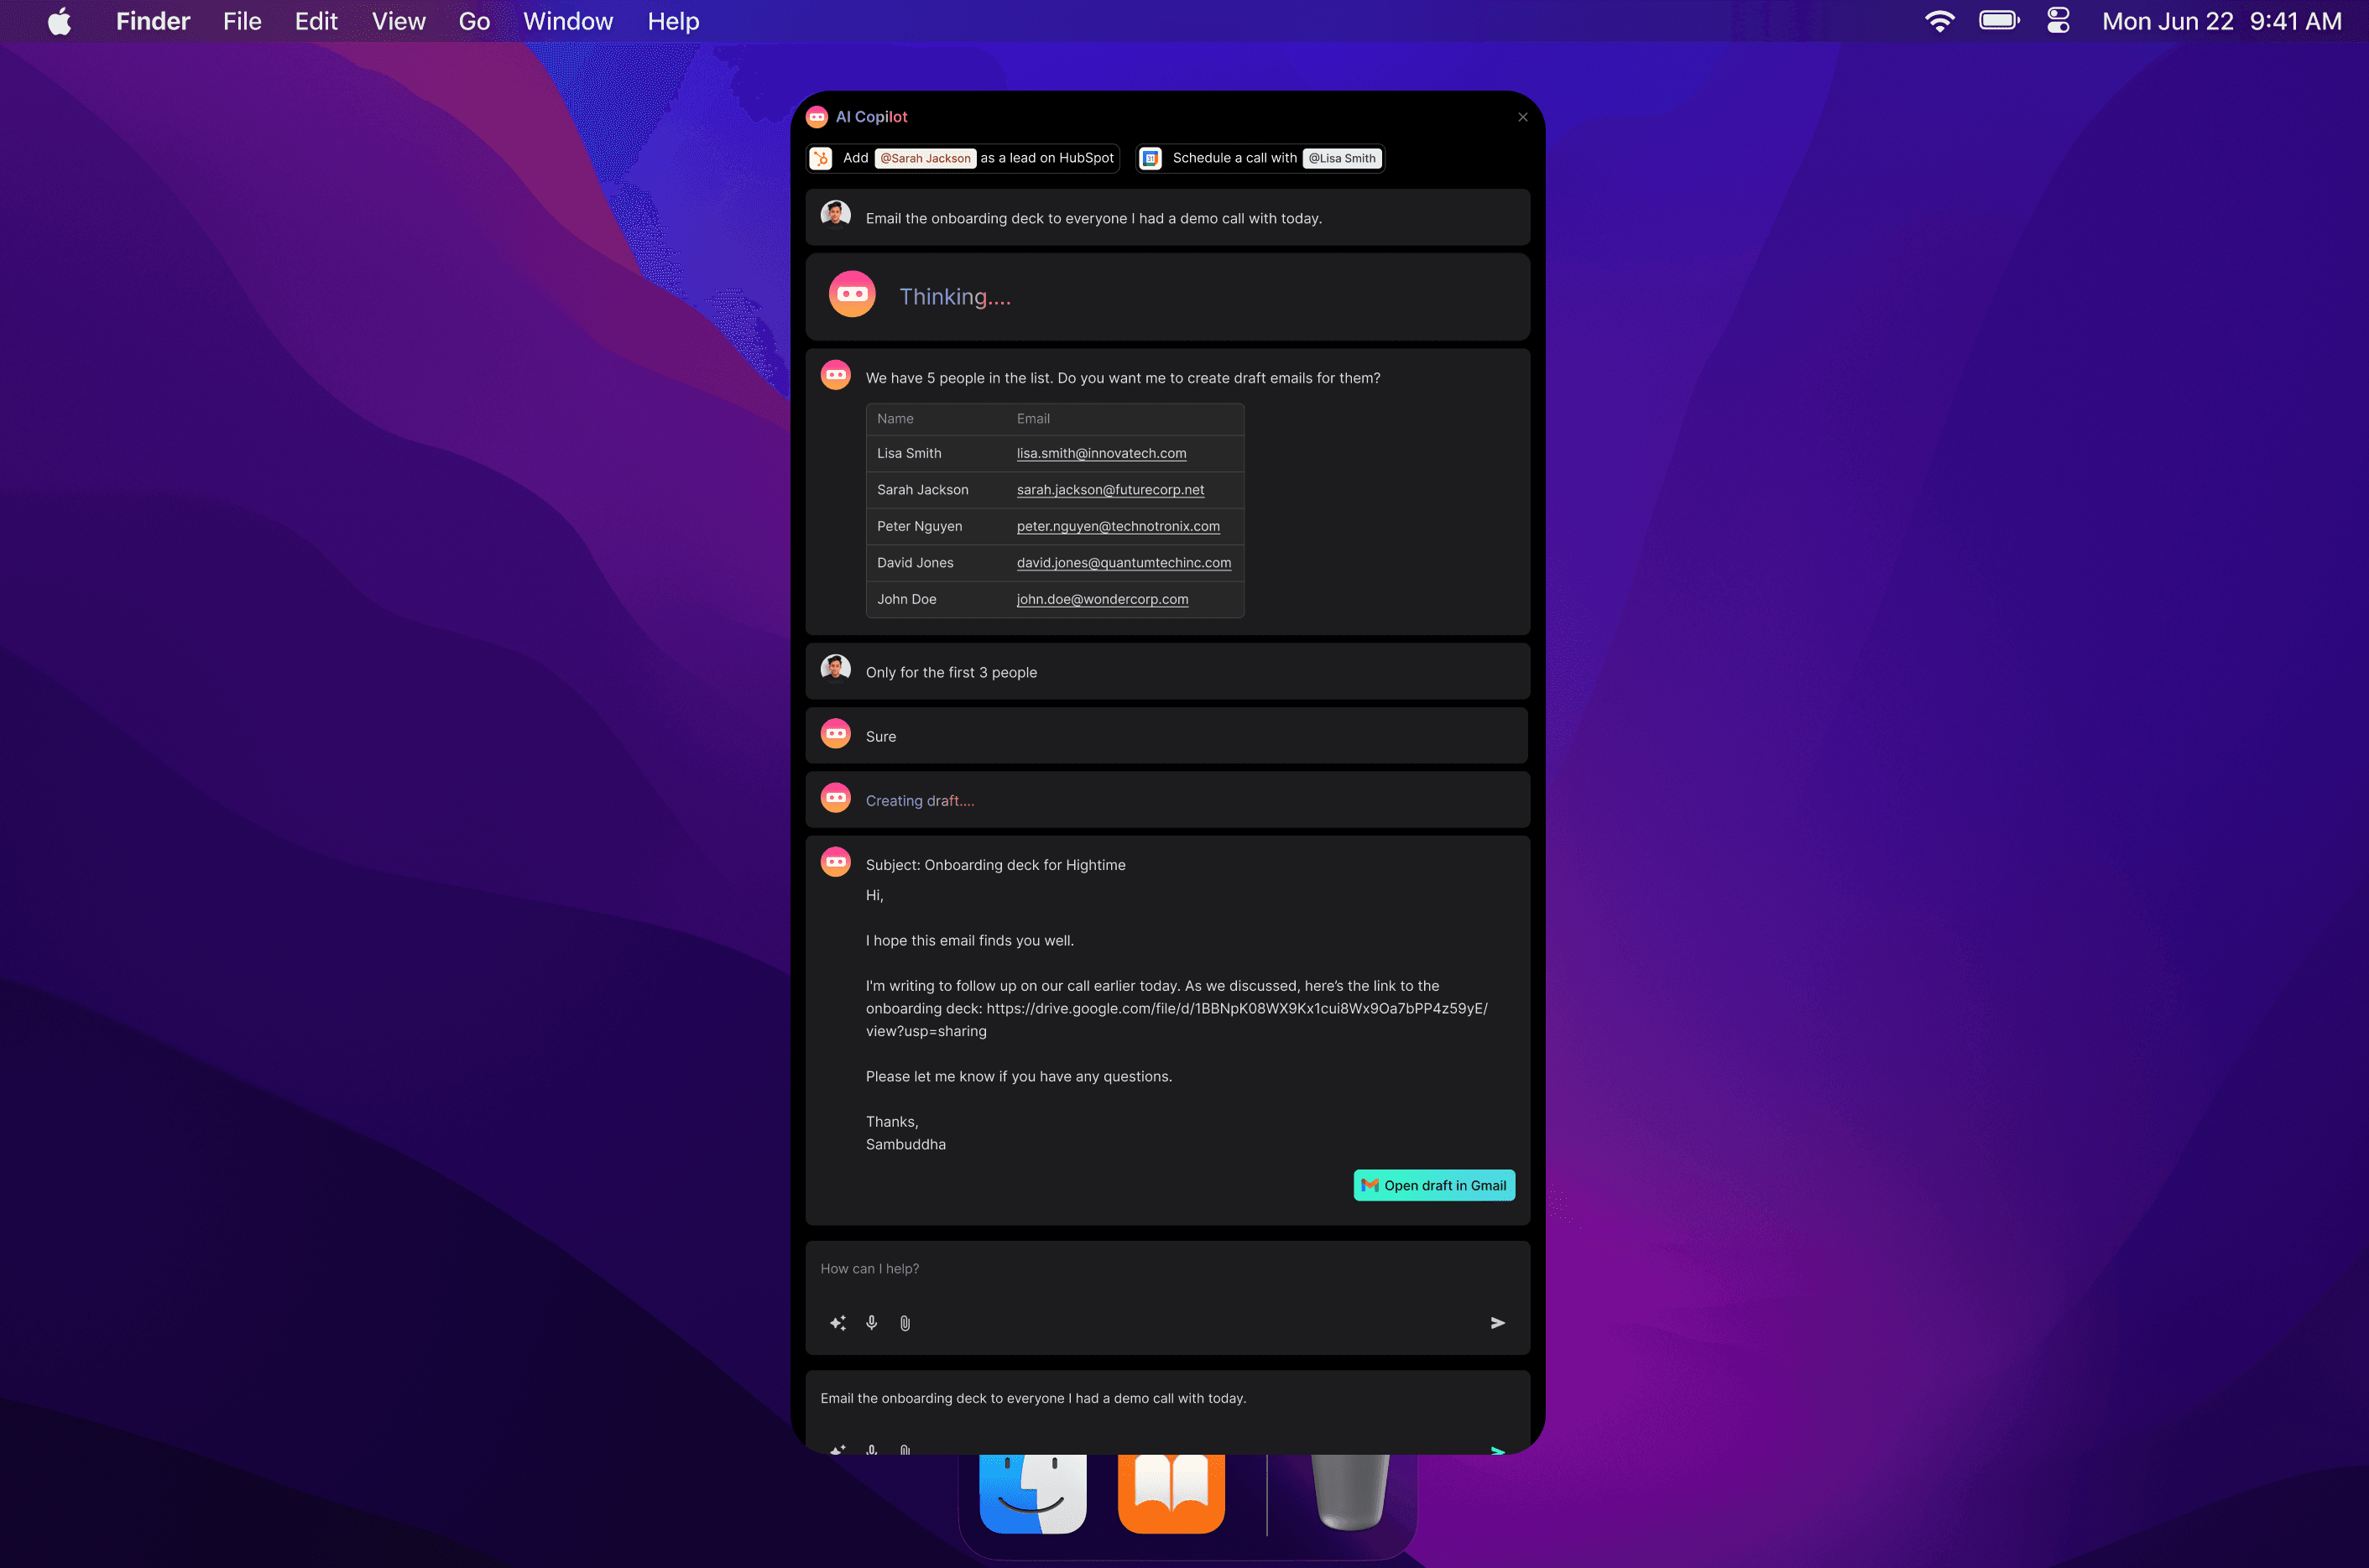Click the Wi-Fi status icon
This screenshot has width=2369, height=1568.
(x=1939, y=21)
